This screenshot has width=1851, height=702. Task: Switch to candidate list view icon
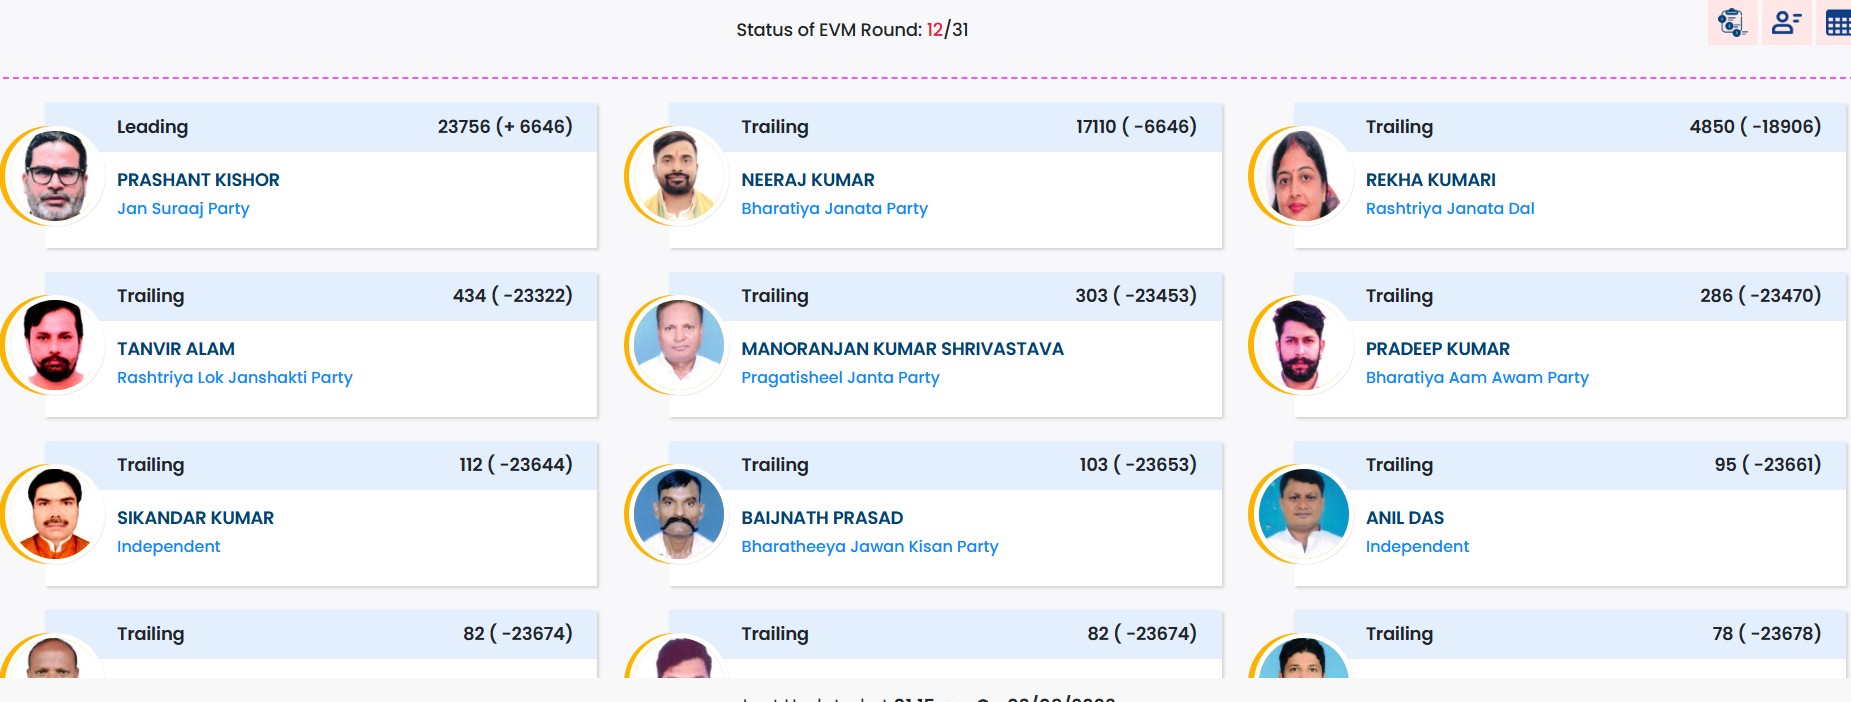tap(1786, 22)
